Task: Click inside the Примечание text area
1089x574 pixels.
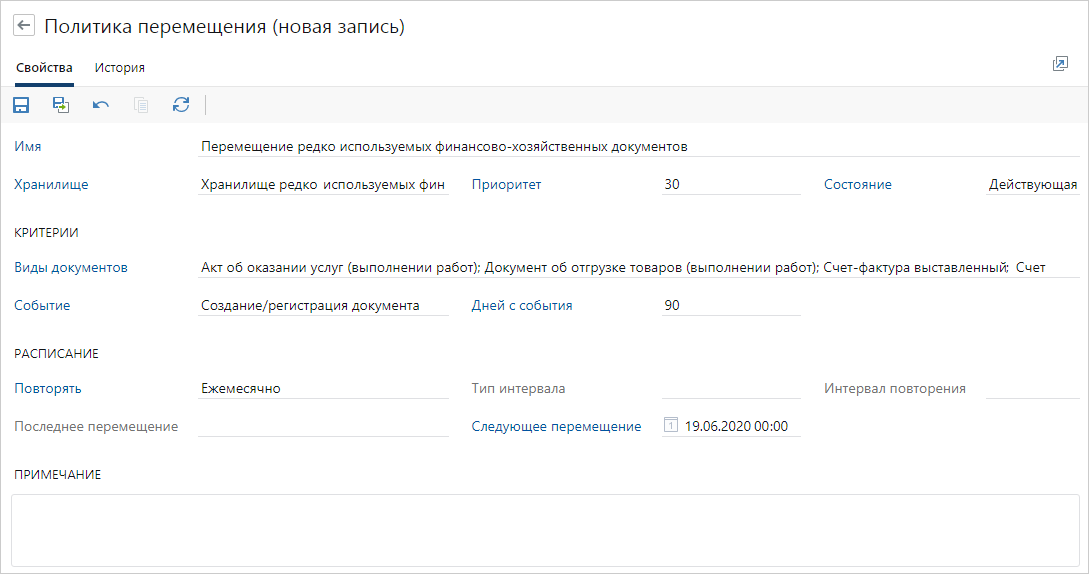Action: 544,530
